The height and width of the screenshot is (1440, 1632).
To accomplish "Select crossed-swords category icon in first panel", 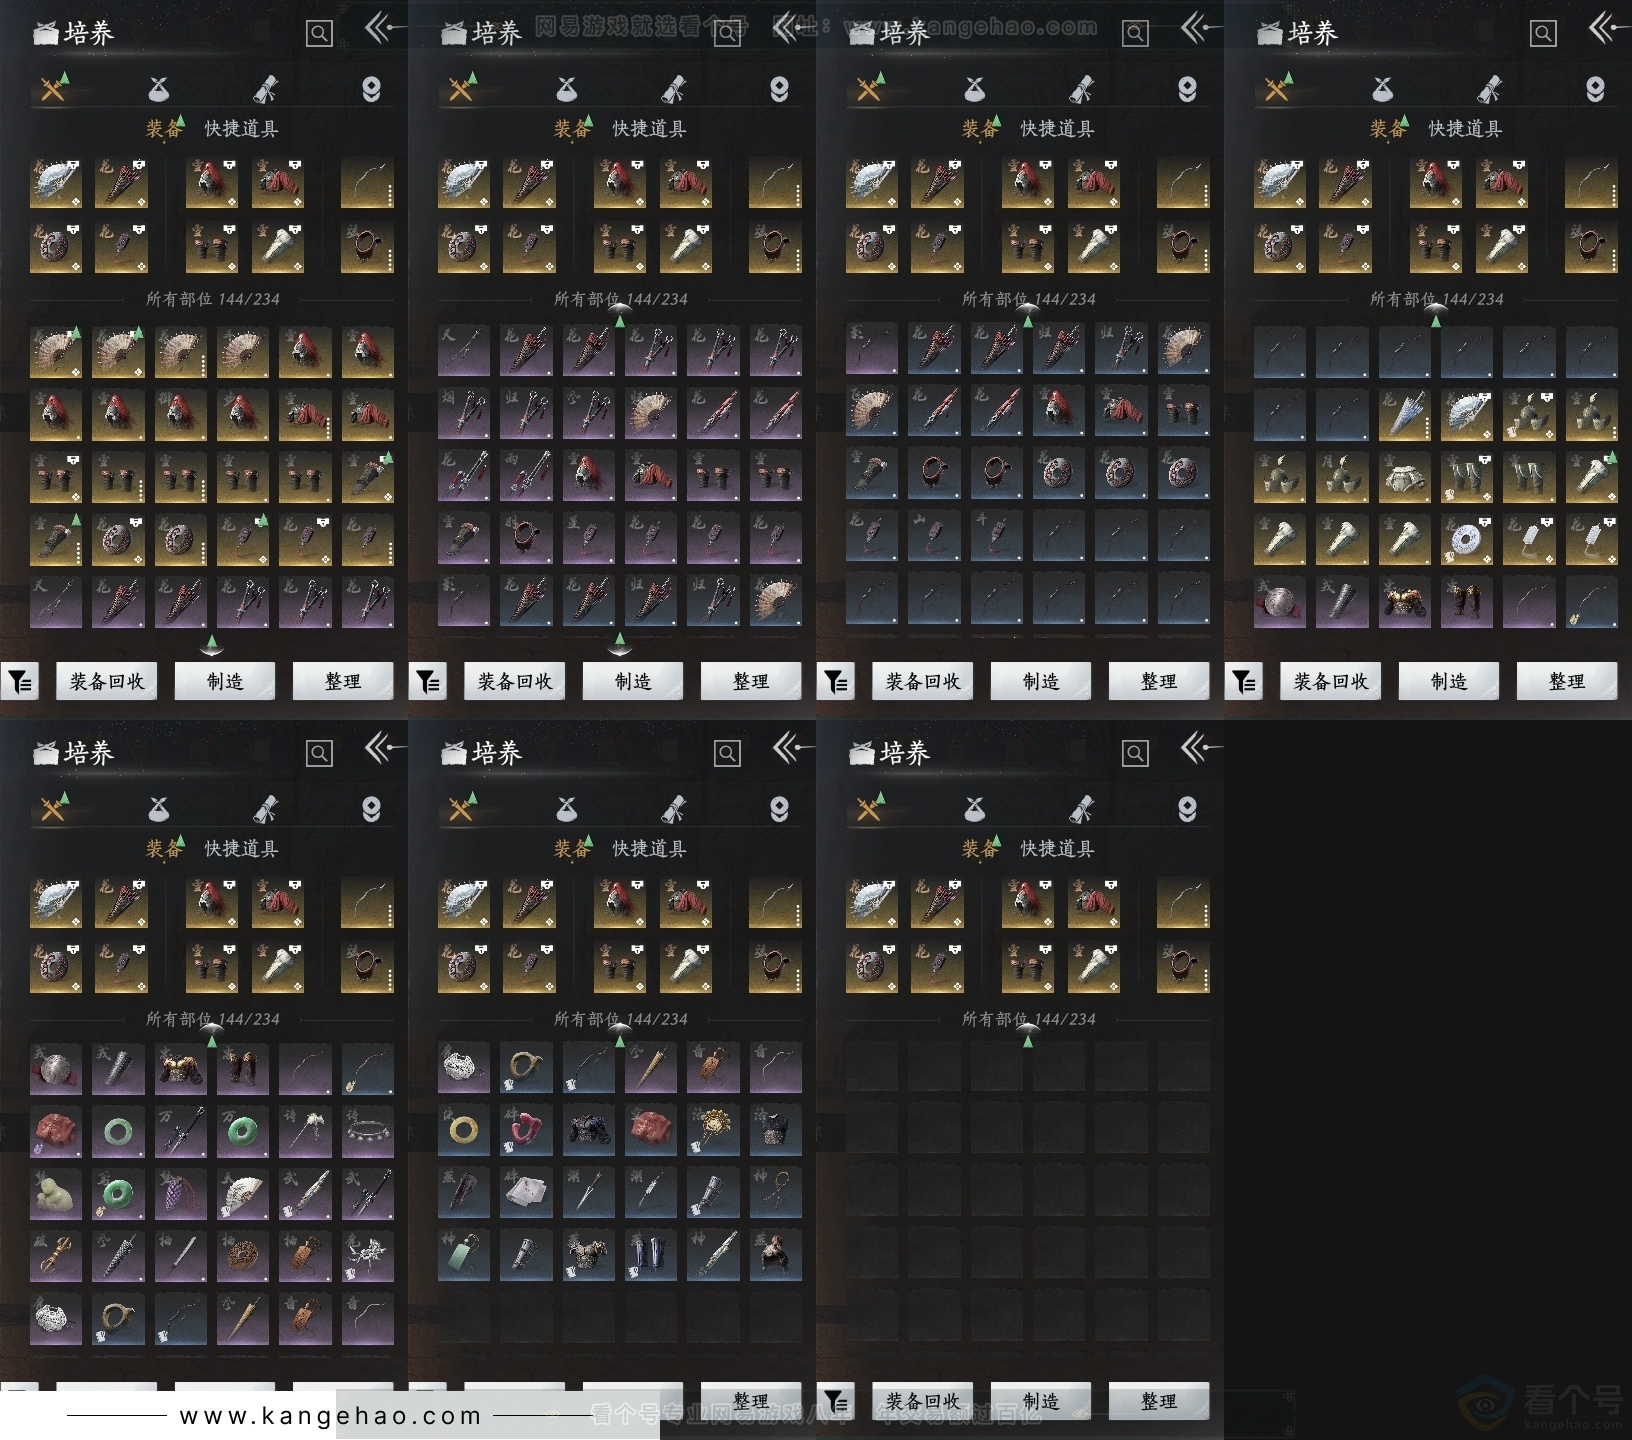I will (x=54, y=89).
